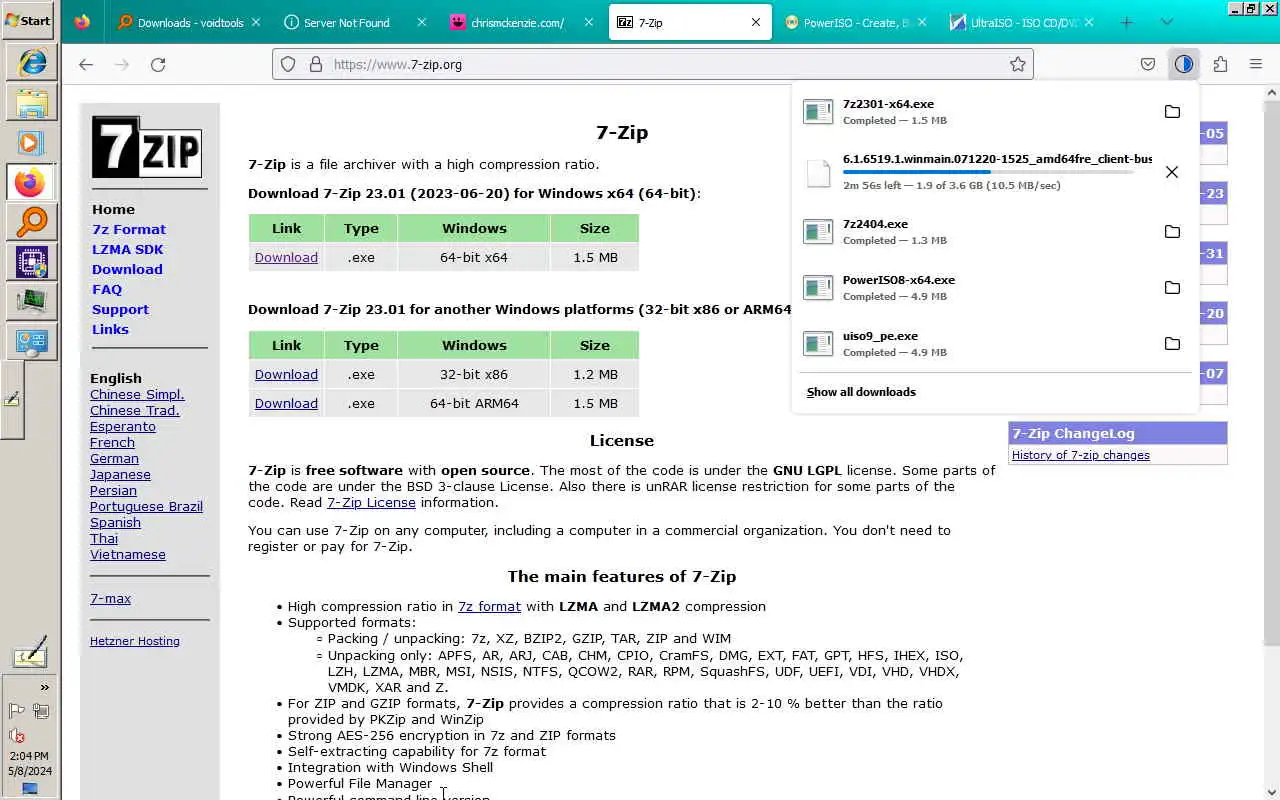Click the 64-bit ARM64 Download link
1280x800 pixels.
point(286,403)
